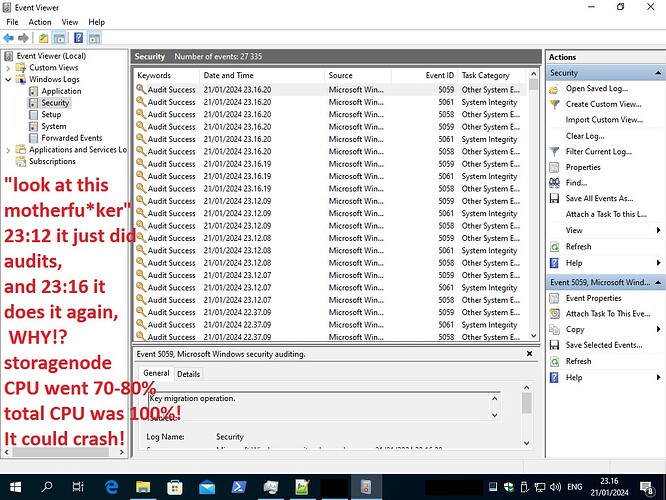Open the Action menu
This screenshot has height=500, width=666.
click(x=40, y=22)
